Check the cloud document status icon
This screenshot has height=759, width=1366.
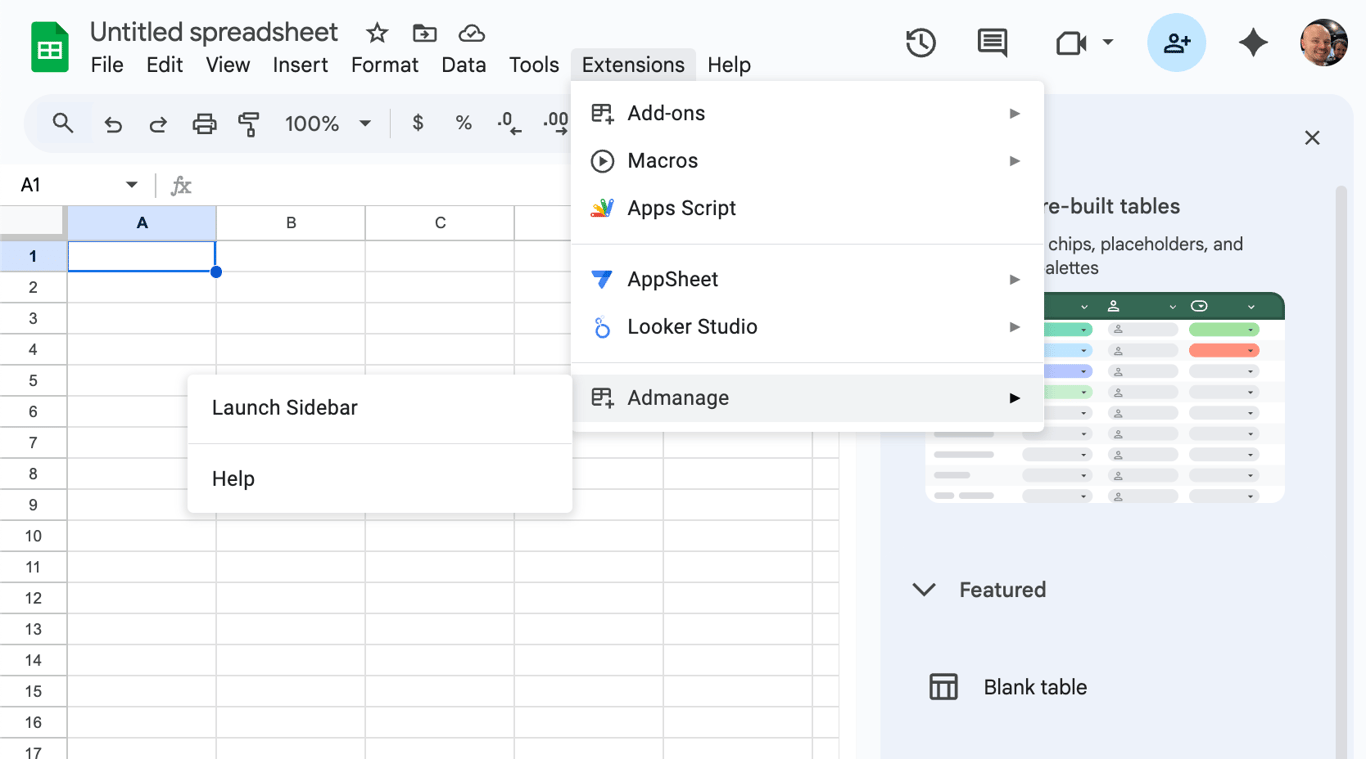(x=472, y=33)
